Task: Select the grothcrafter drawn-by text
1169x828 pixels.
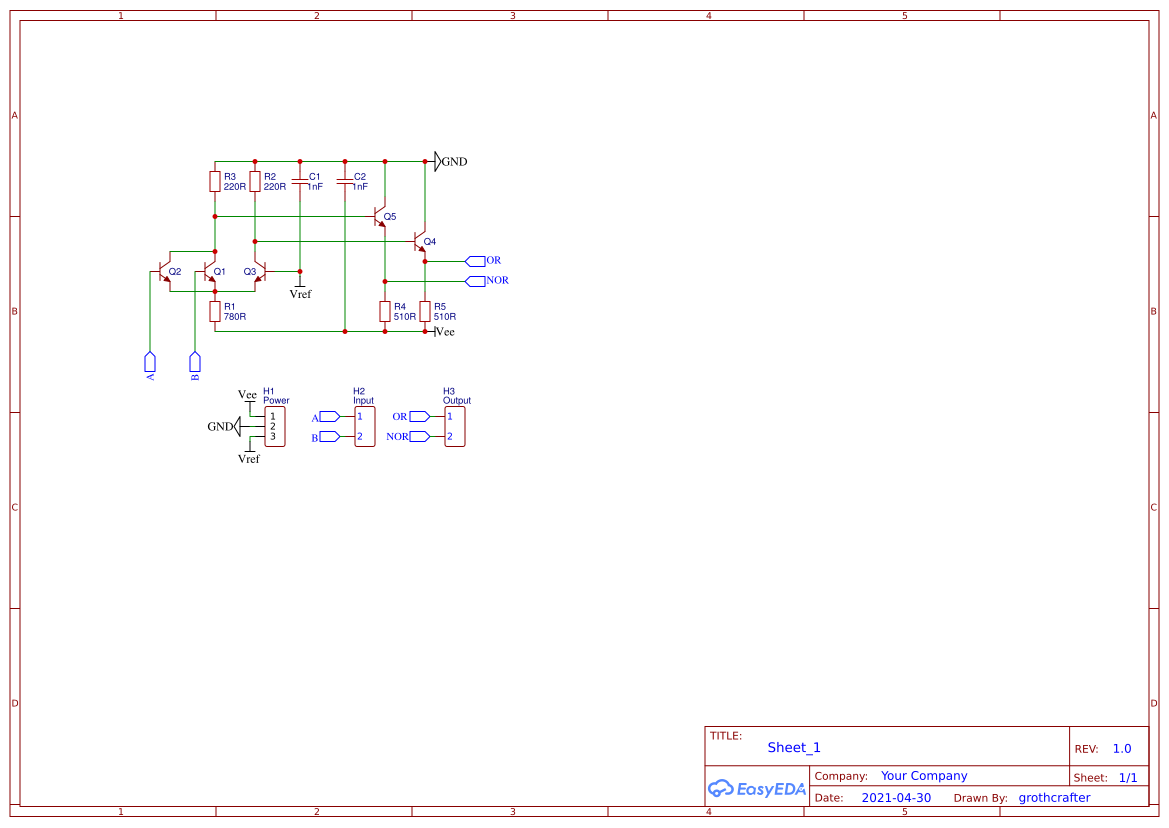Action: pos(1054,798)
